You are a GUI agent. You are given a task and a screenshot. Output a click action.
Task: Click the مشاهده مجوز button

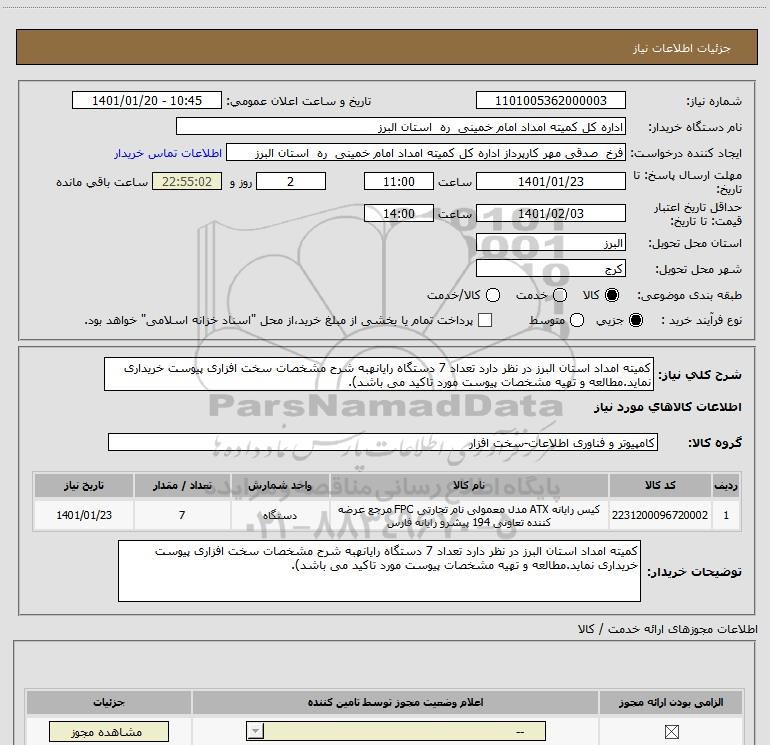tap(109, 732)
